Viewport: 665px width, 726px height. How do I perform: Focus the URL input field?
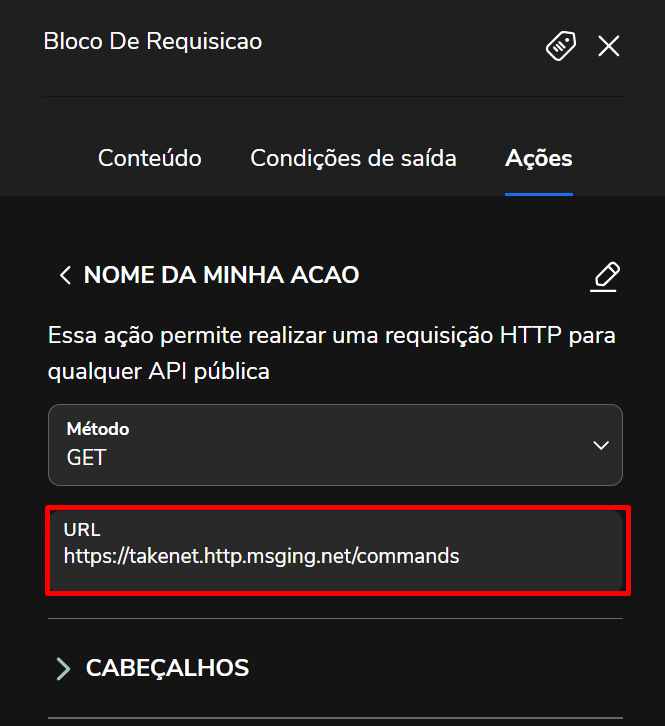tap(338, 551)
